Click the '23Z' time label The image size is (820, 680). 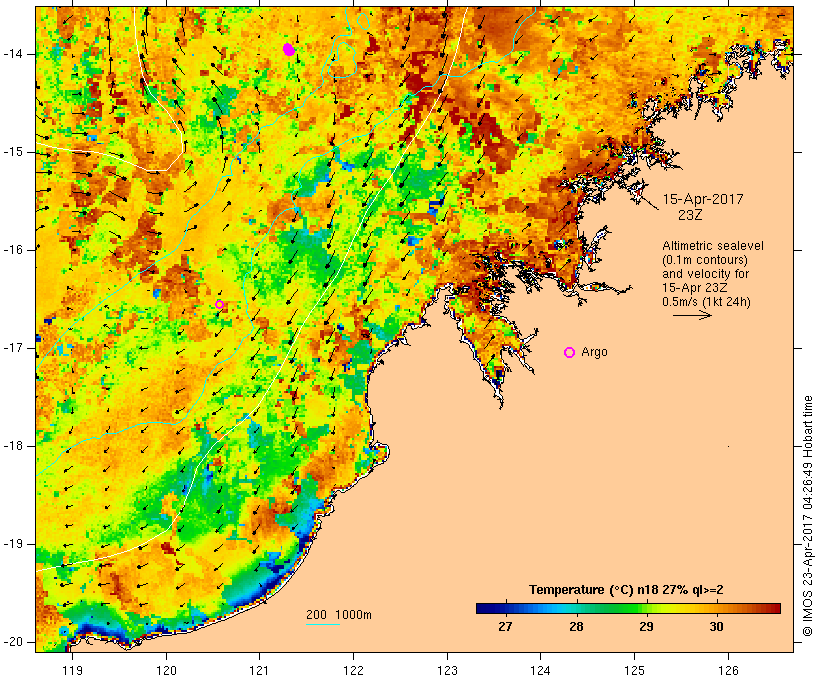[690, 215]
